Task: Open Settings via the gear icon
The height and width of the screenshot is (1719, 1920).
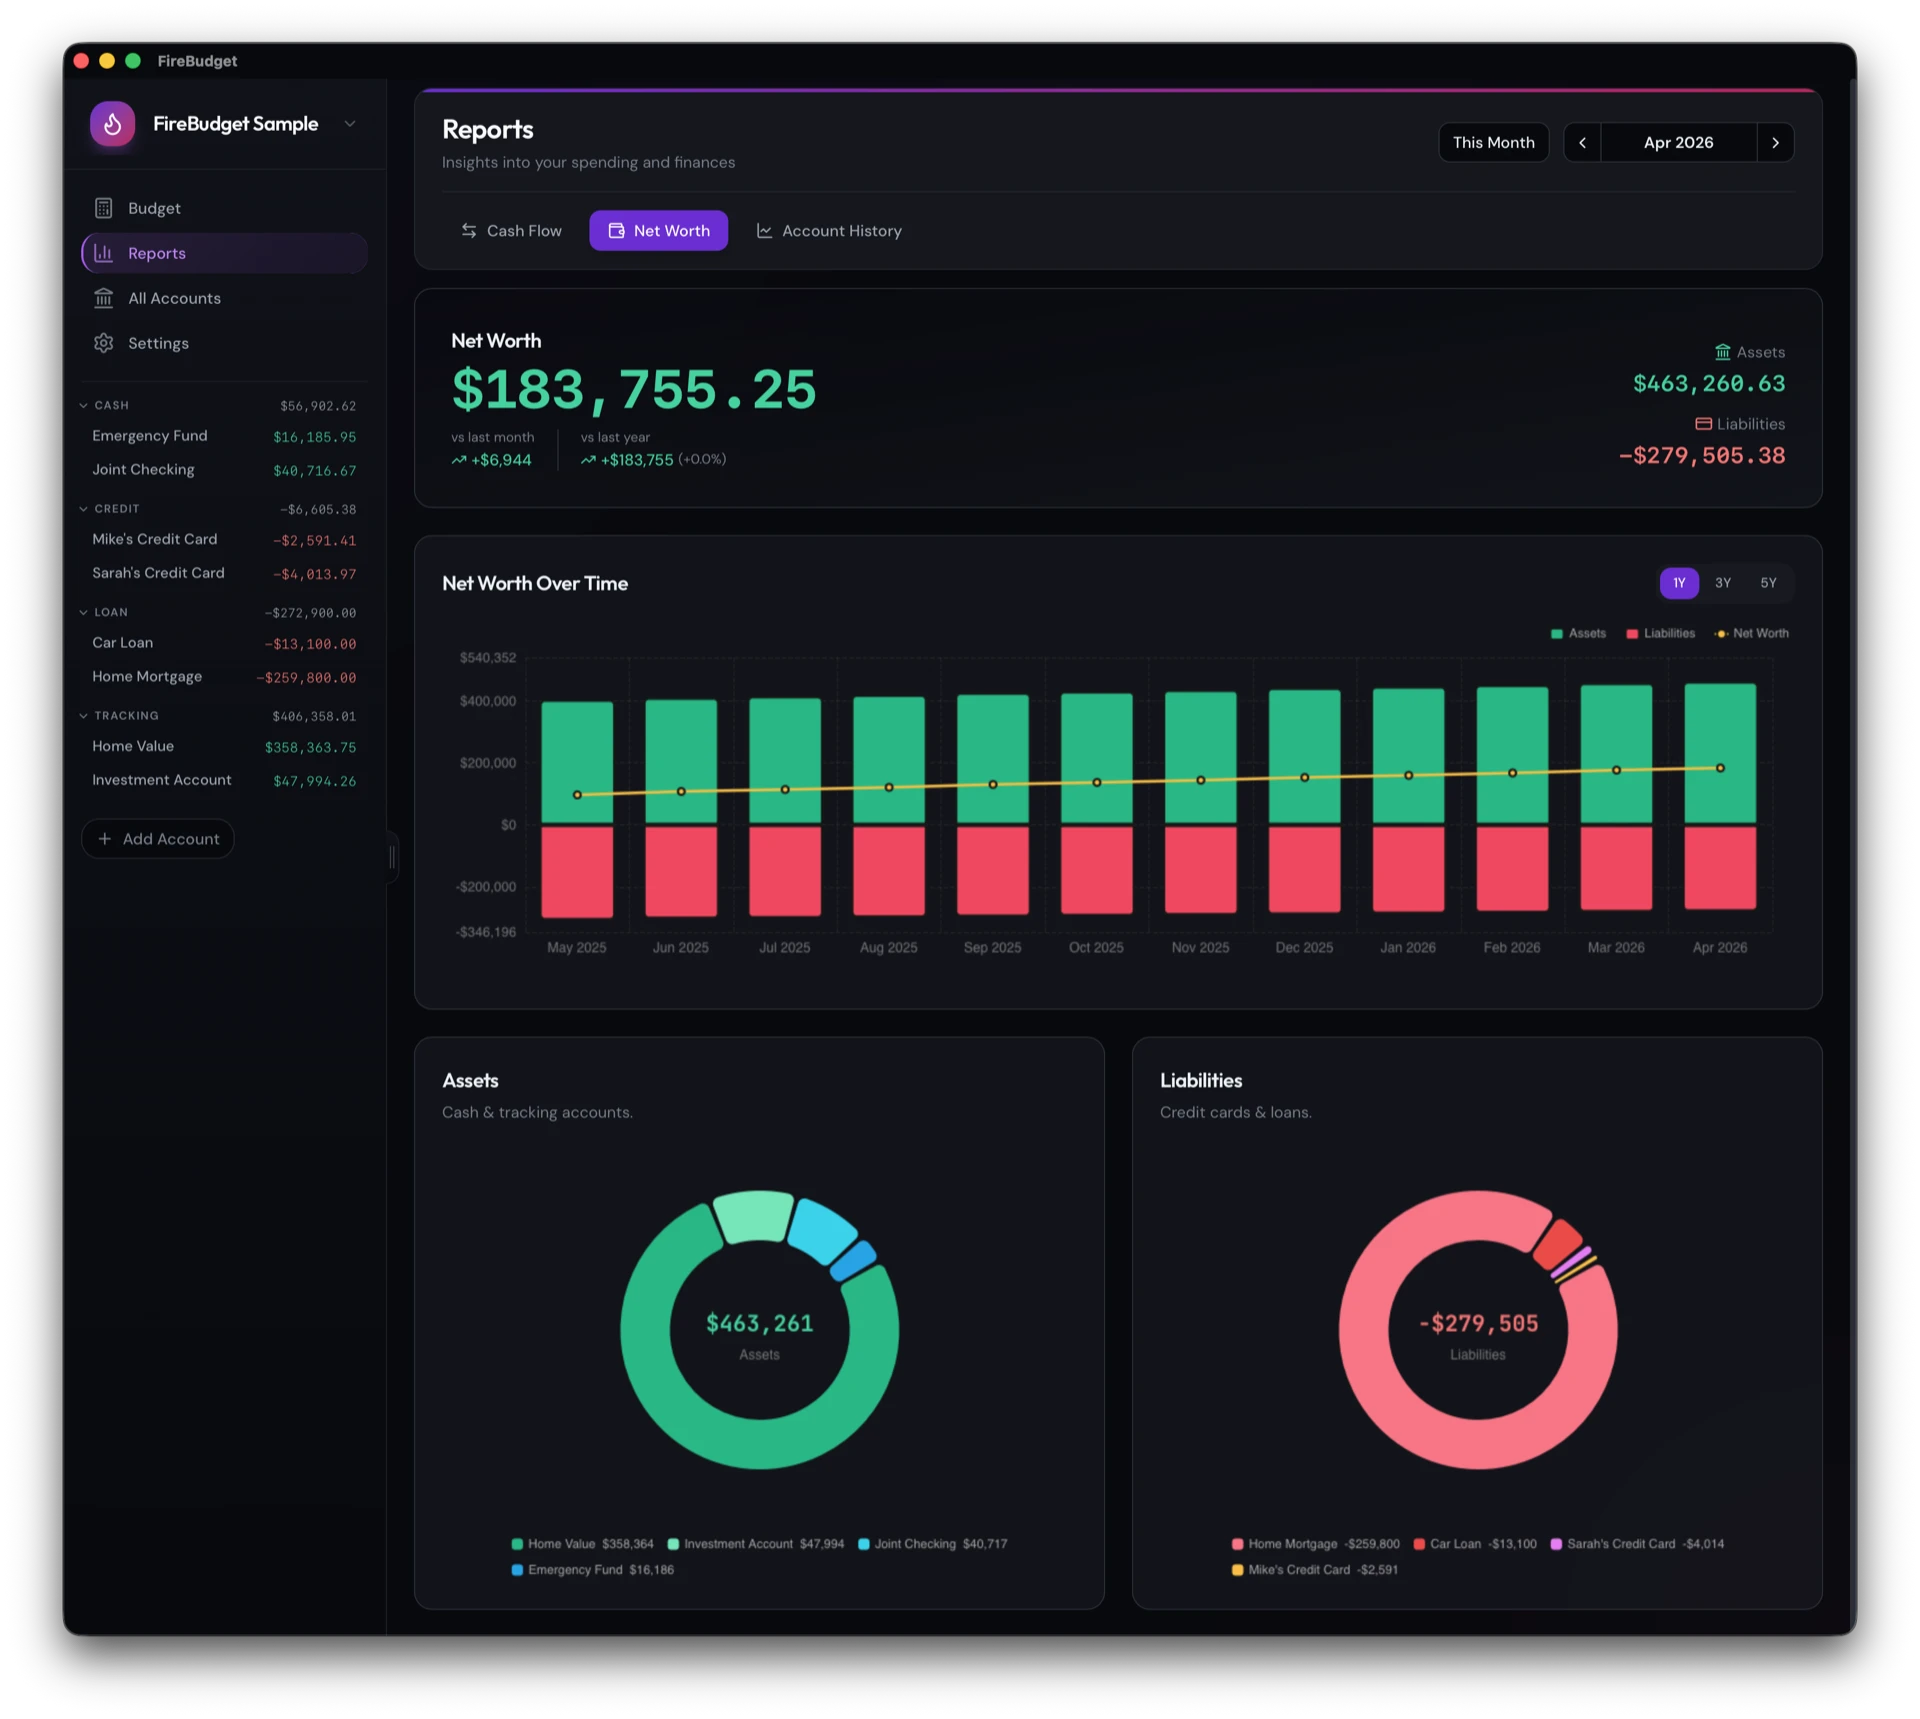Action: pos(104,343)
